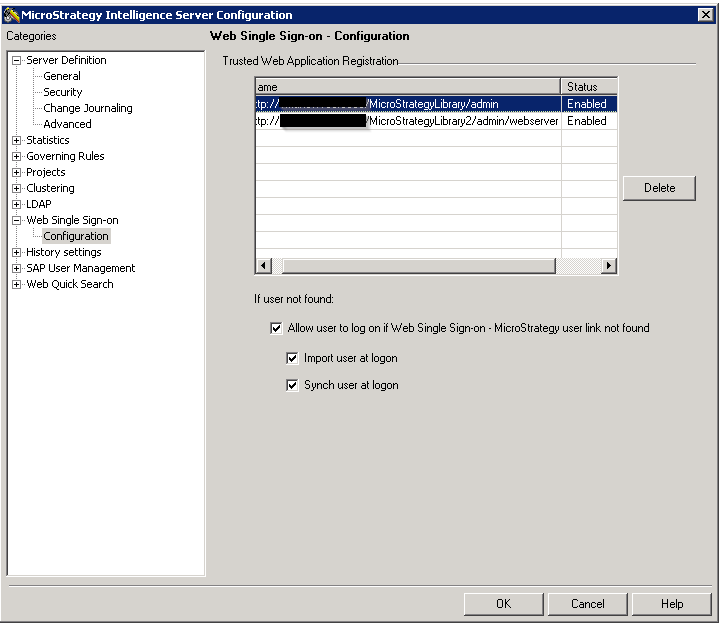Select the Projects tree label
721x626 pixels.
[x=46, y=172]
